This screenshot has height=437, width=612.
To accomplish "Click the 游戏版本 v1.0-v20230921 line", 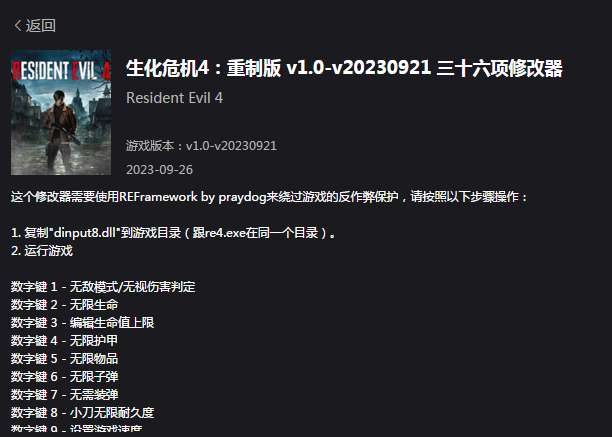I will coord(201,146).
